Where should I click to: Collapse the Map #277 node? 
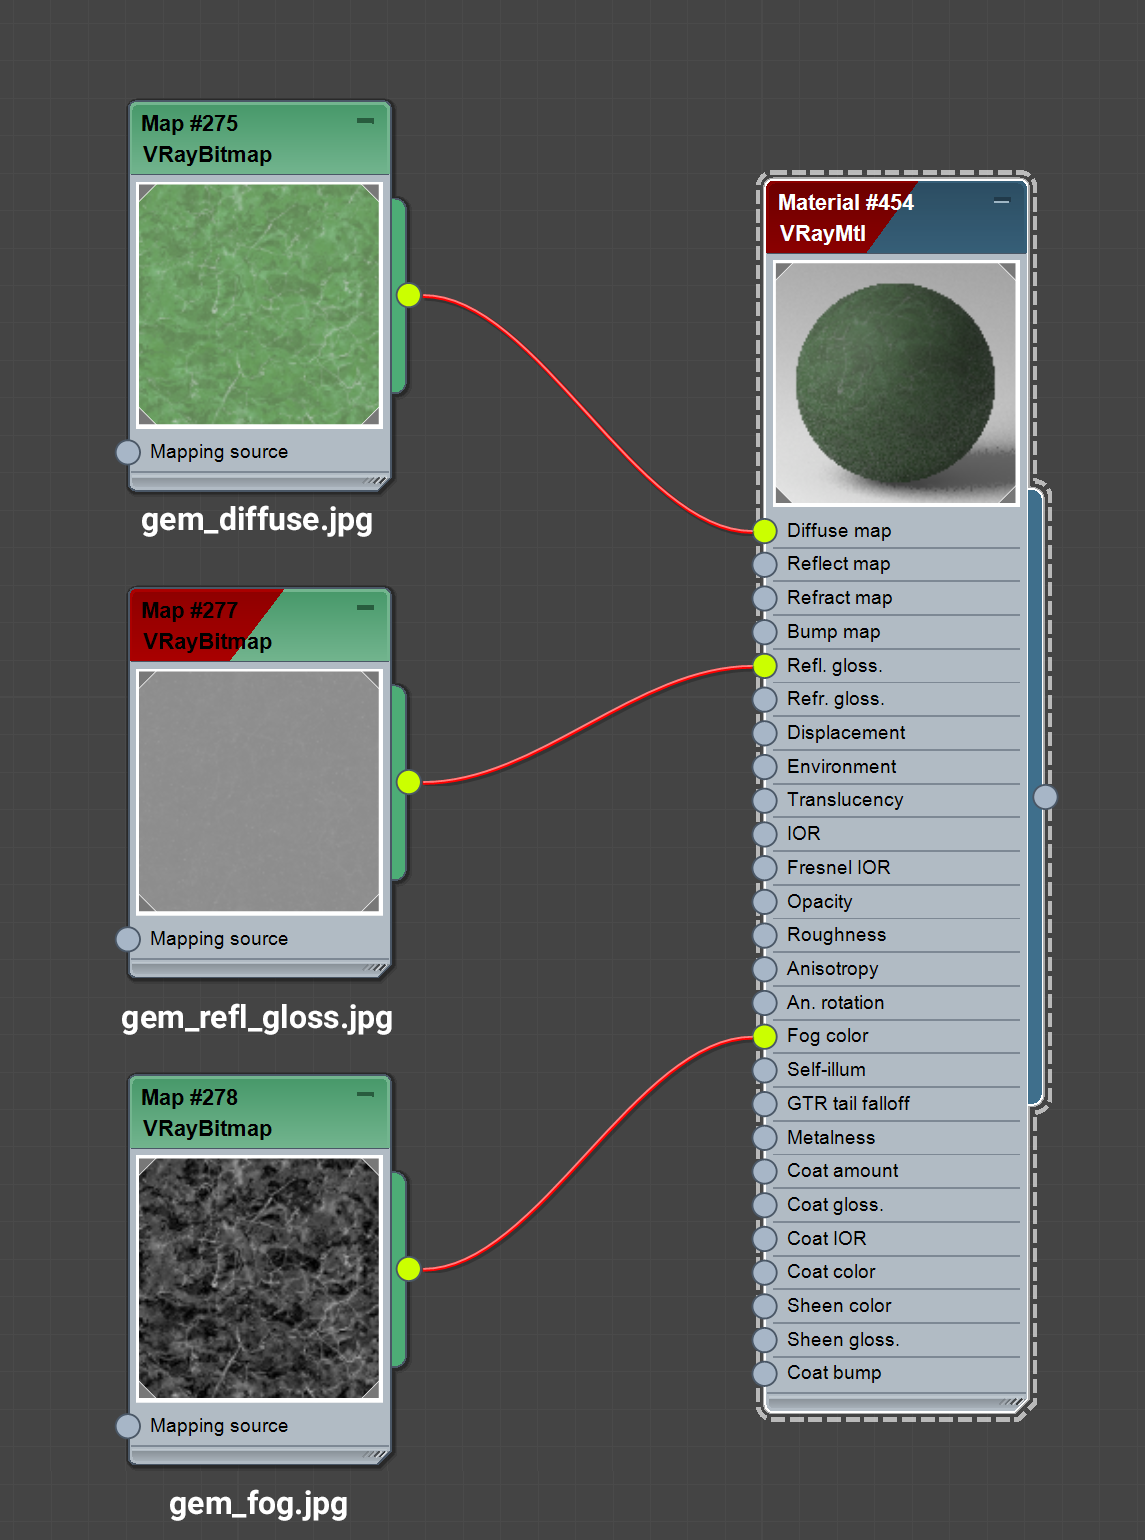367,605
